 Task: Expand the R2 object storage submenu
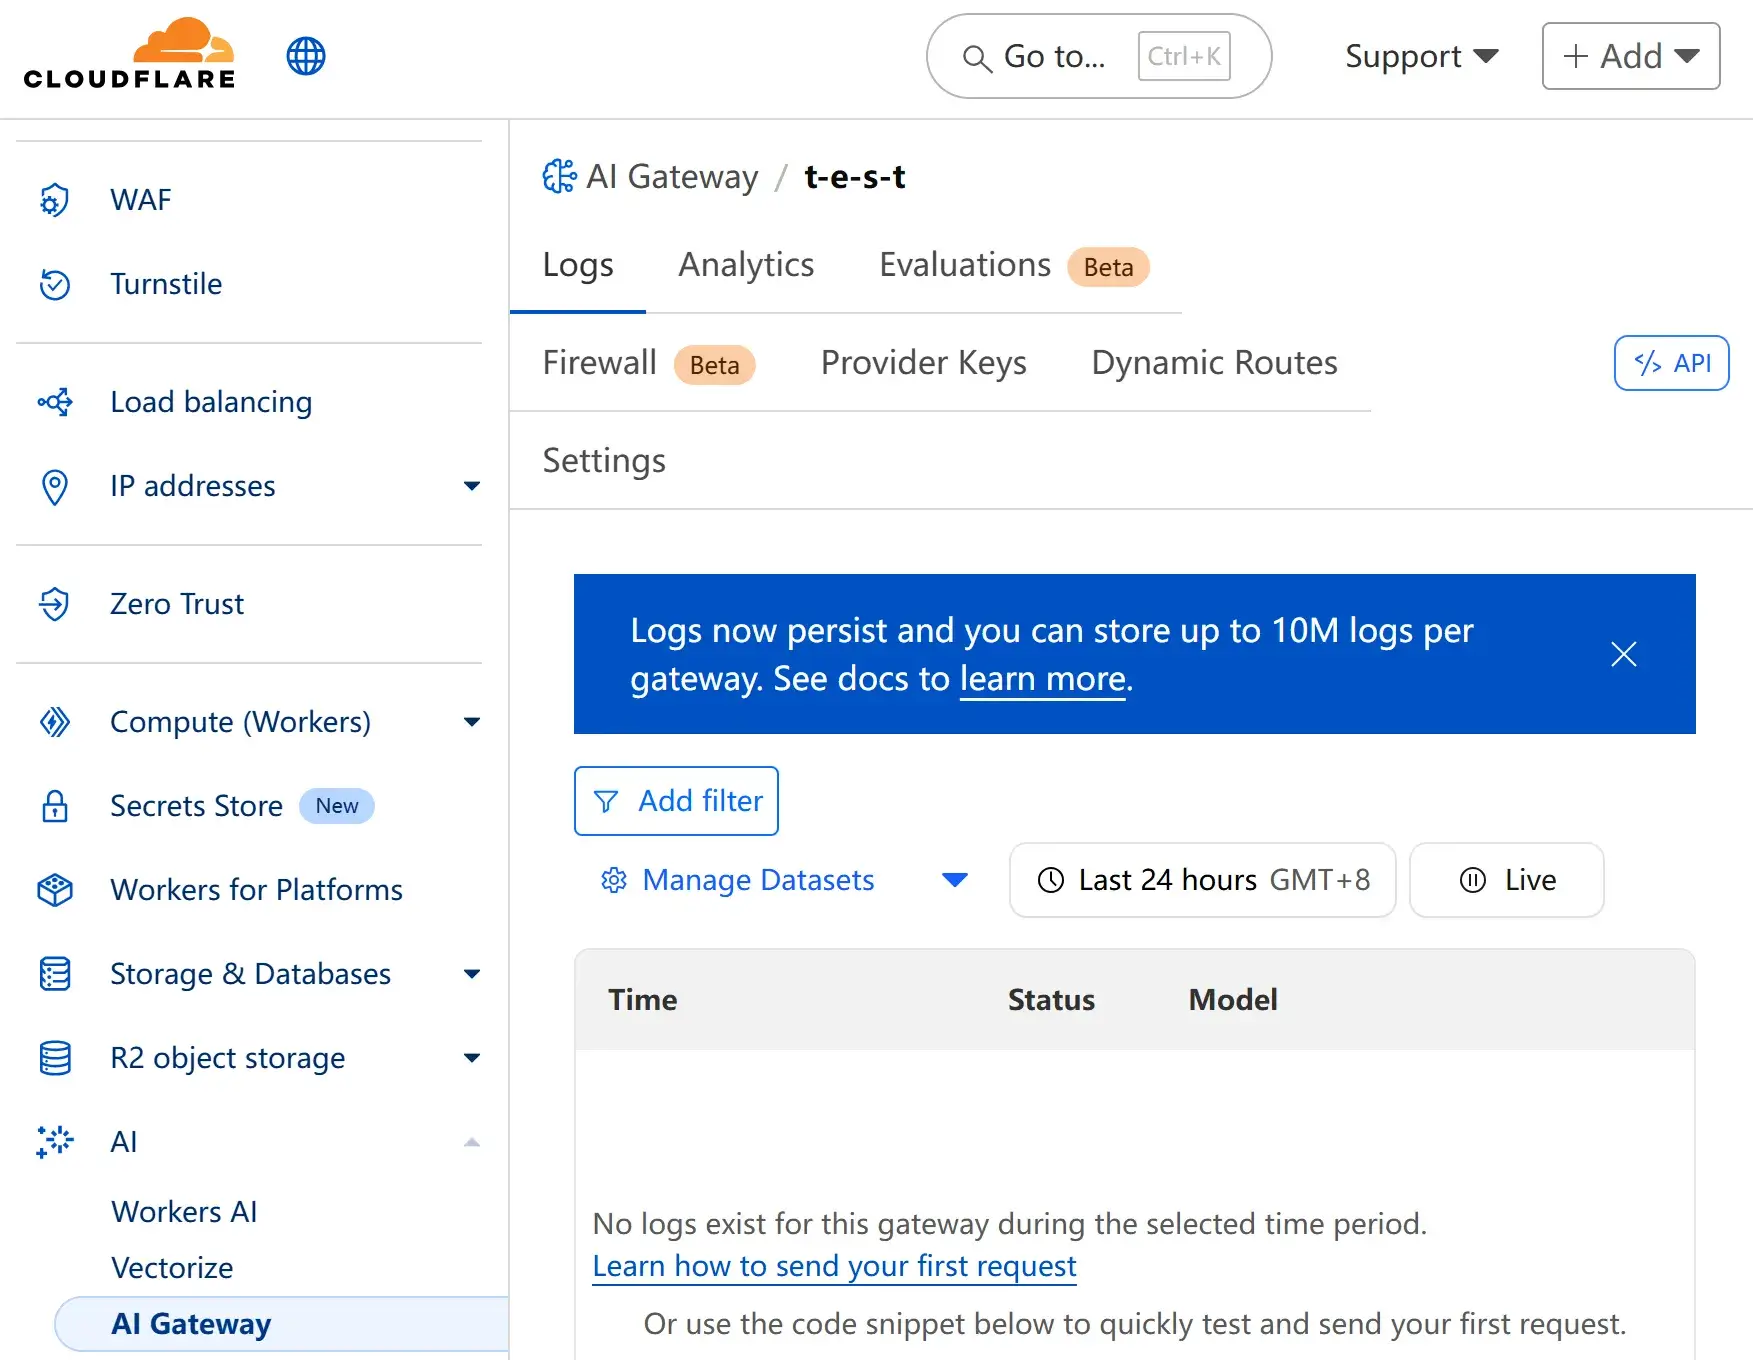pos(472,1058)
